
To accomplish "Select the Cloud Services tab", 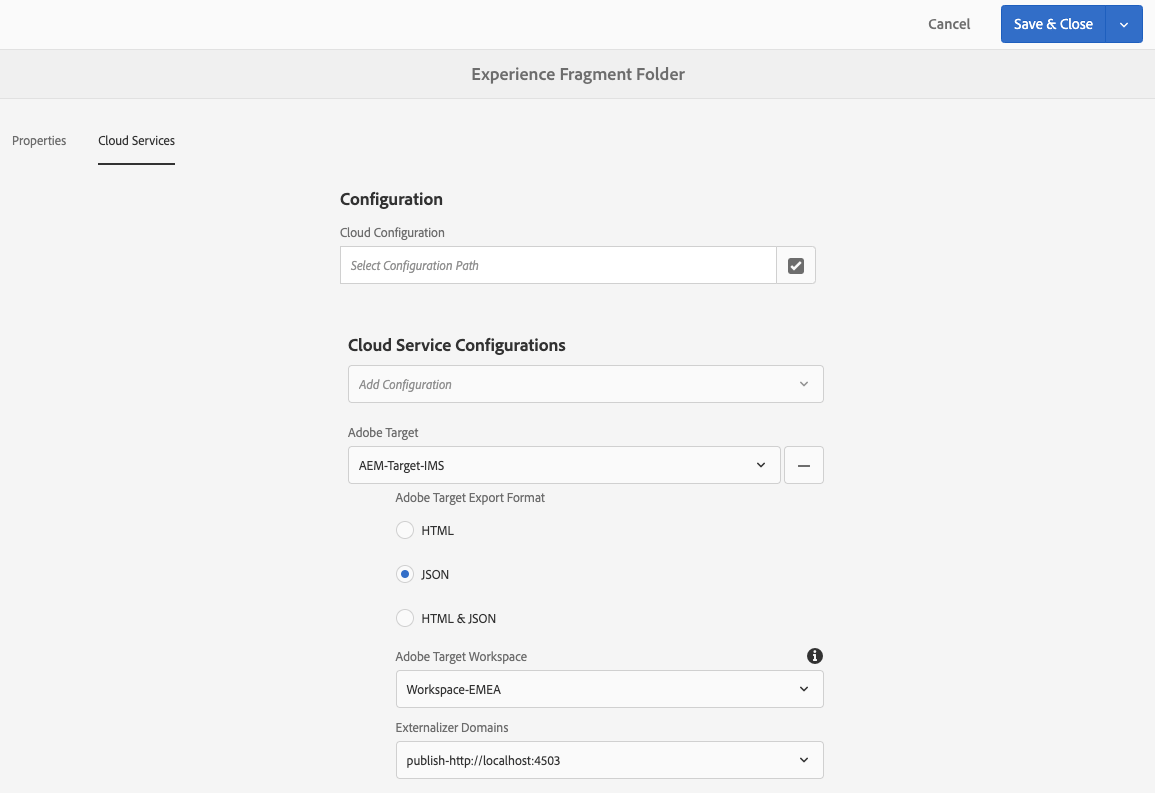I will point(136,141).
